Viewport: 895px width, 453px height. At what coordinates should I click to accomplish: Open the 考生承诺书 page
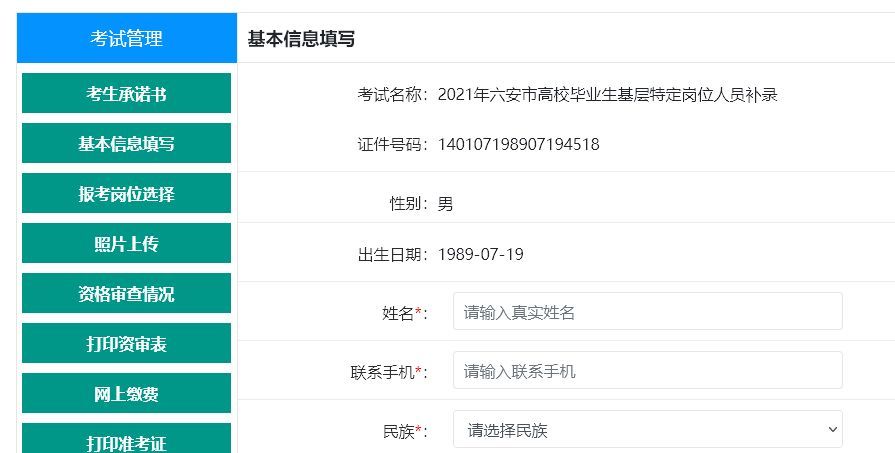pyautogui.click(x=126, y=94)
